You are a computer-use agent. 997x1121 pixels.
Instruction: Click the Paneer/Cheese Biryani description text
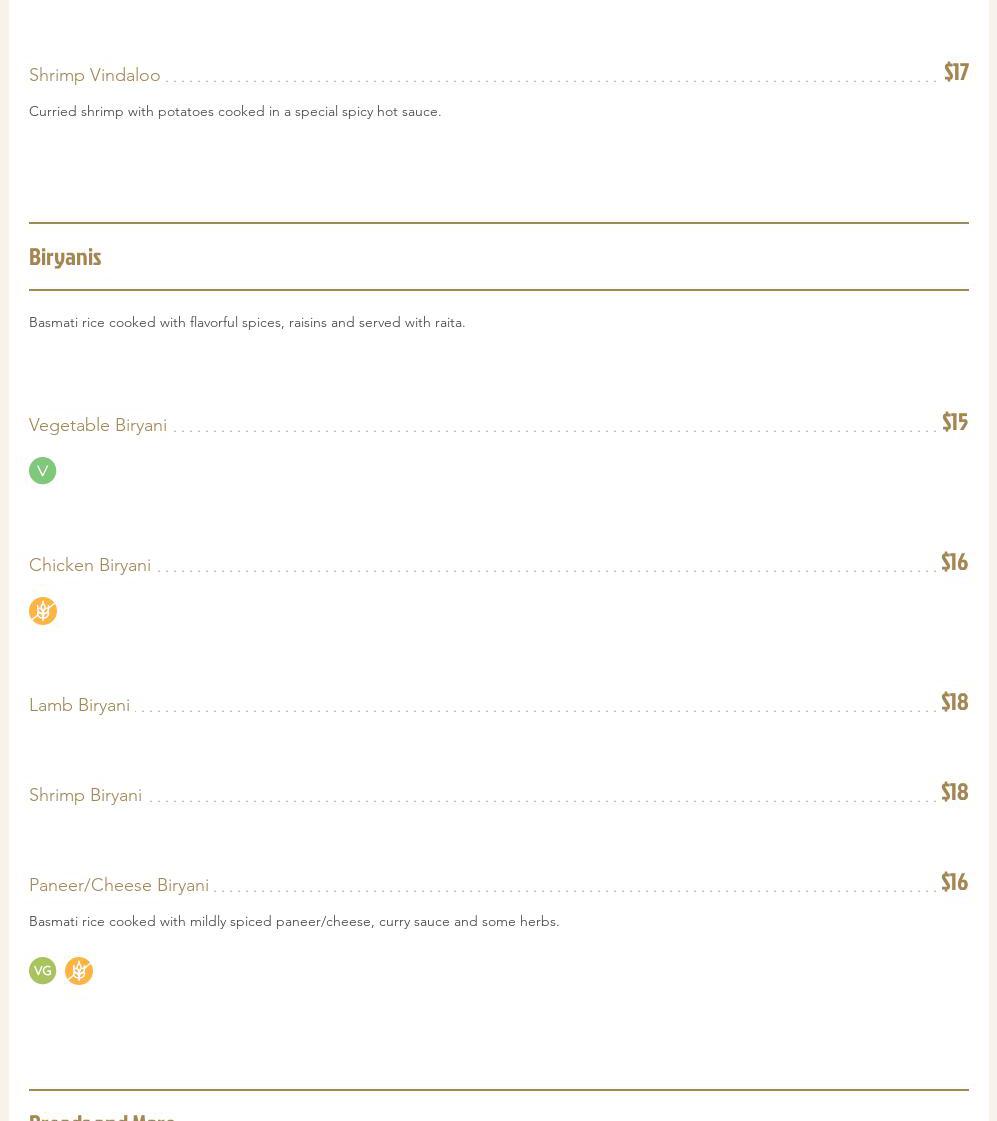point(294,922)
